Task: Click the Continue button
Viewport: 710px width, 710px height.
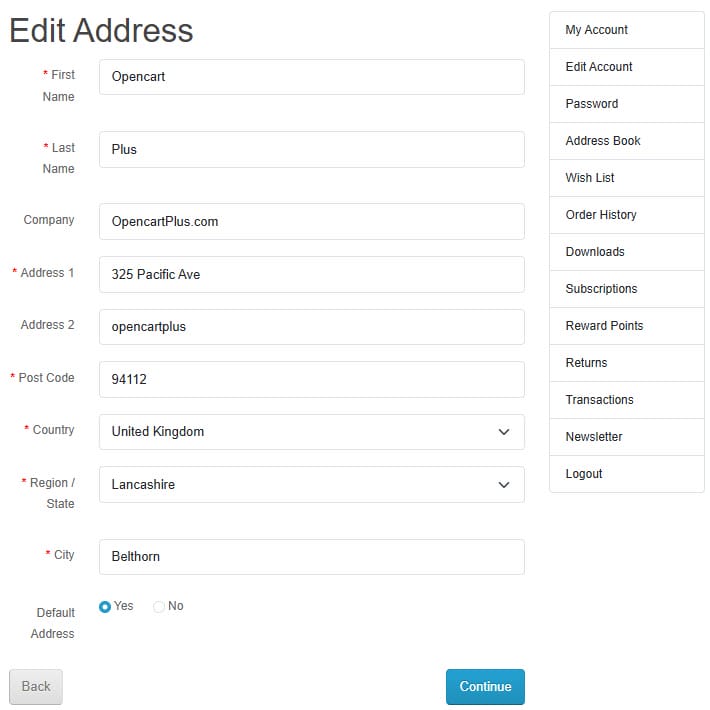Action: pyautogui.click(x=485, y=686)
